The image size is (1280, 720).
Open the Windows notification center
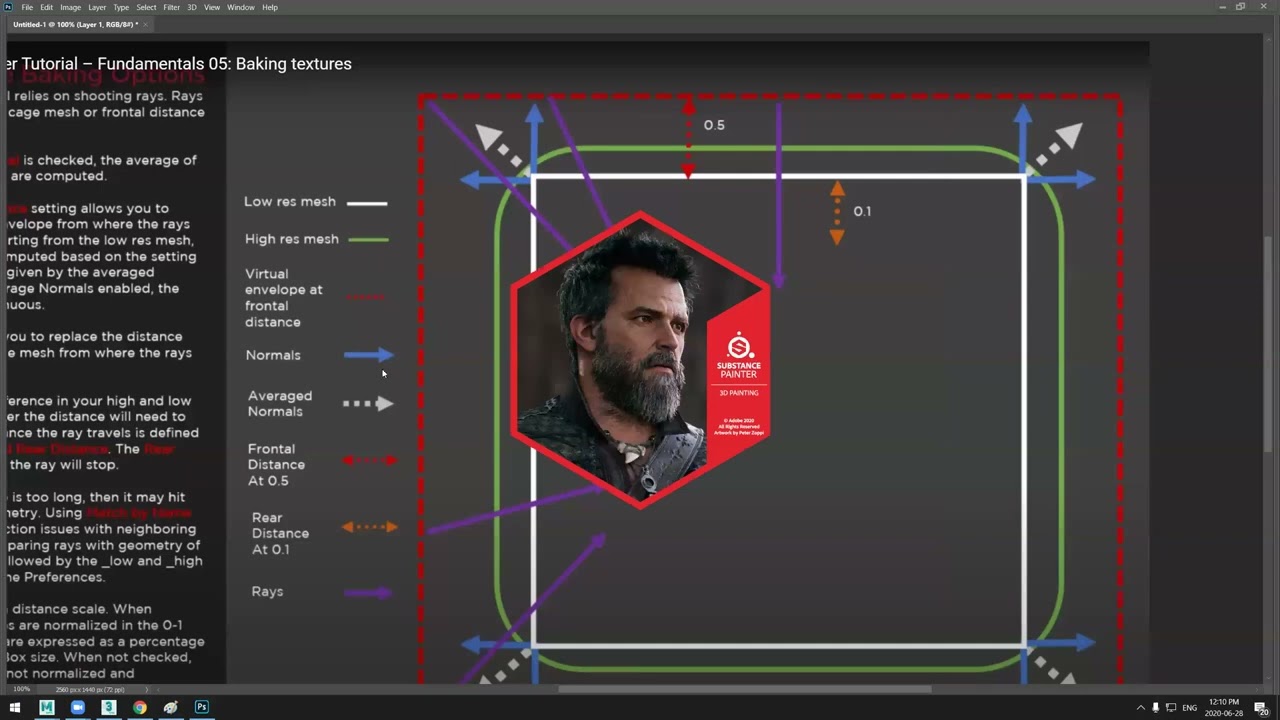[x=1261, y=708]
